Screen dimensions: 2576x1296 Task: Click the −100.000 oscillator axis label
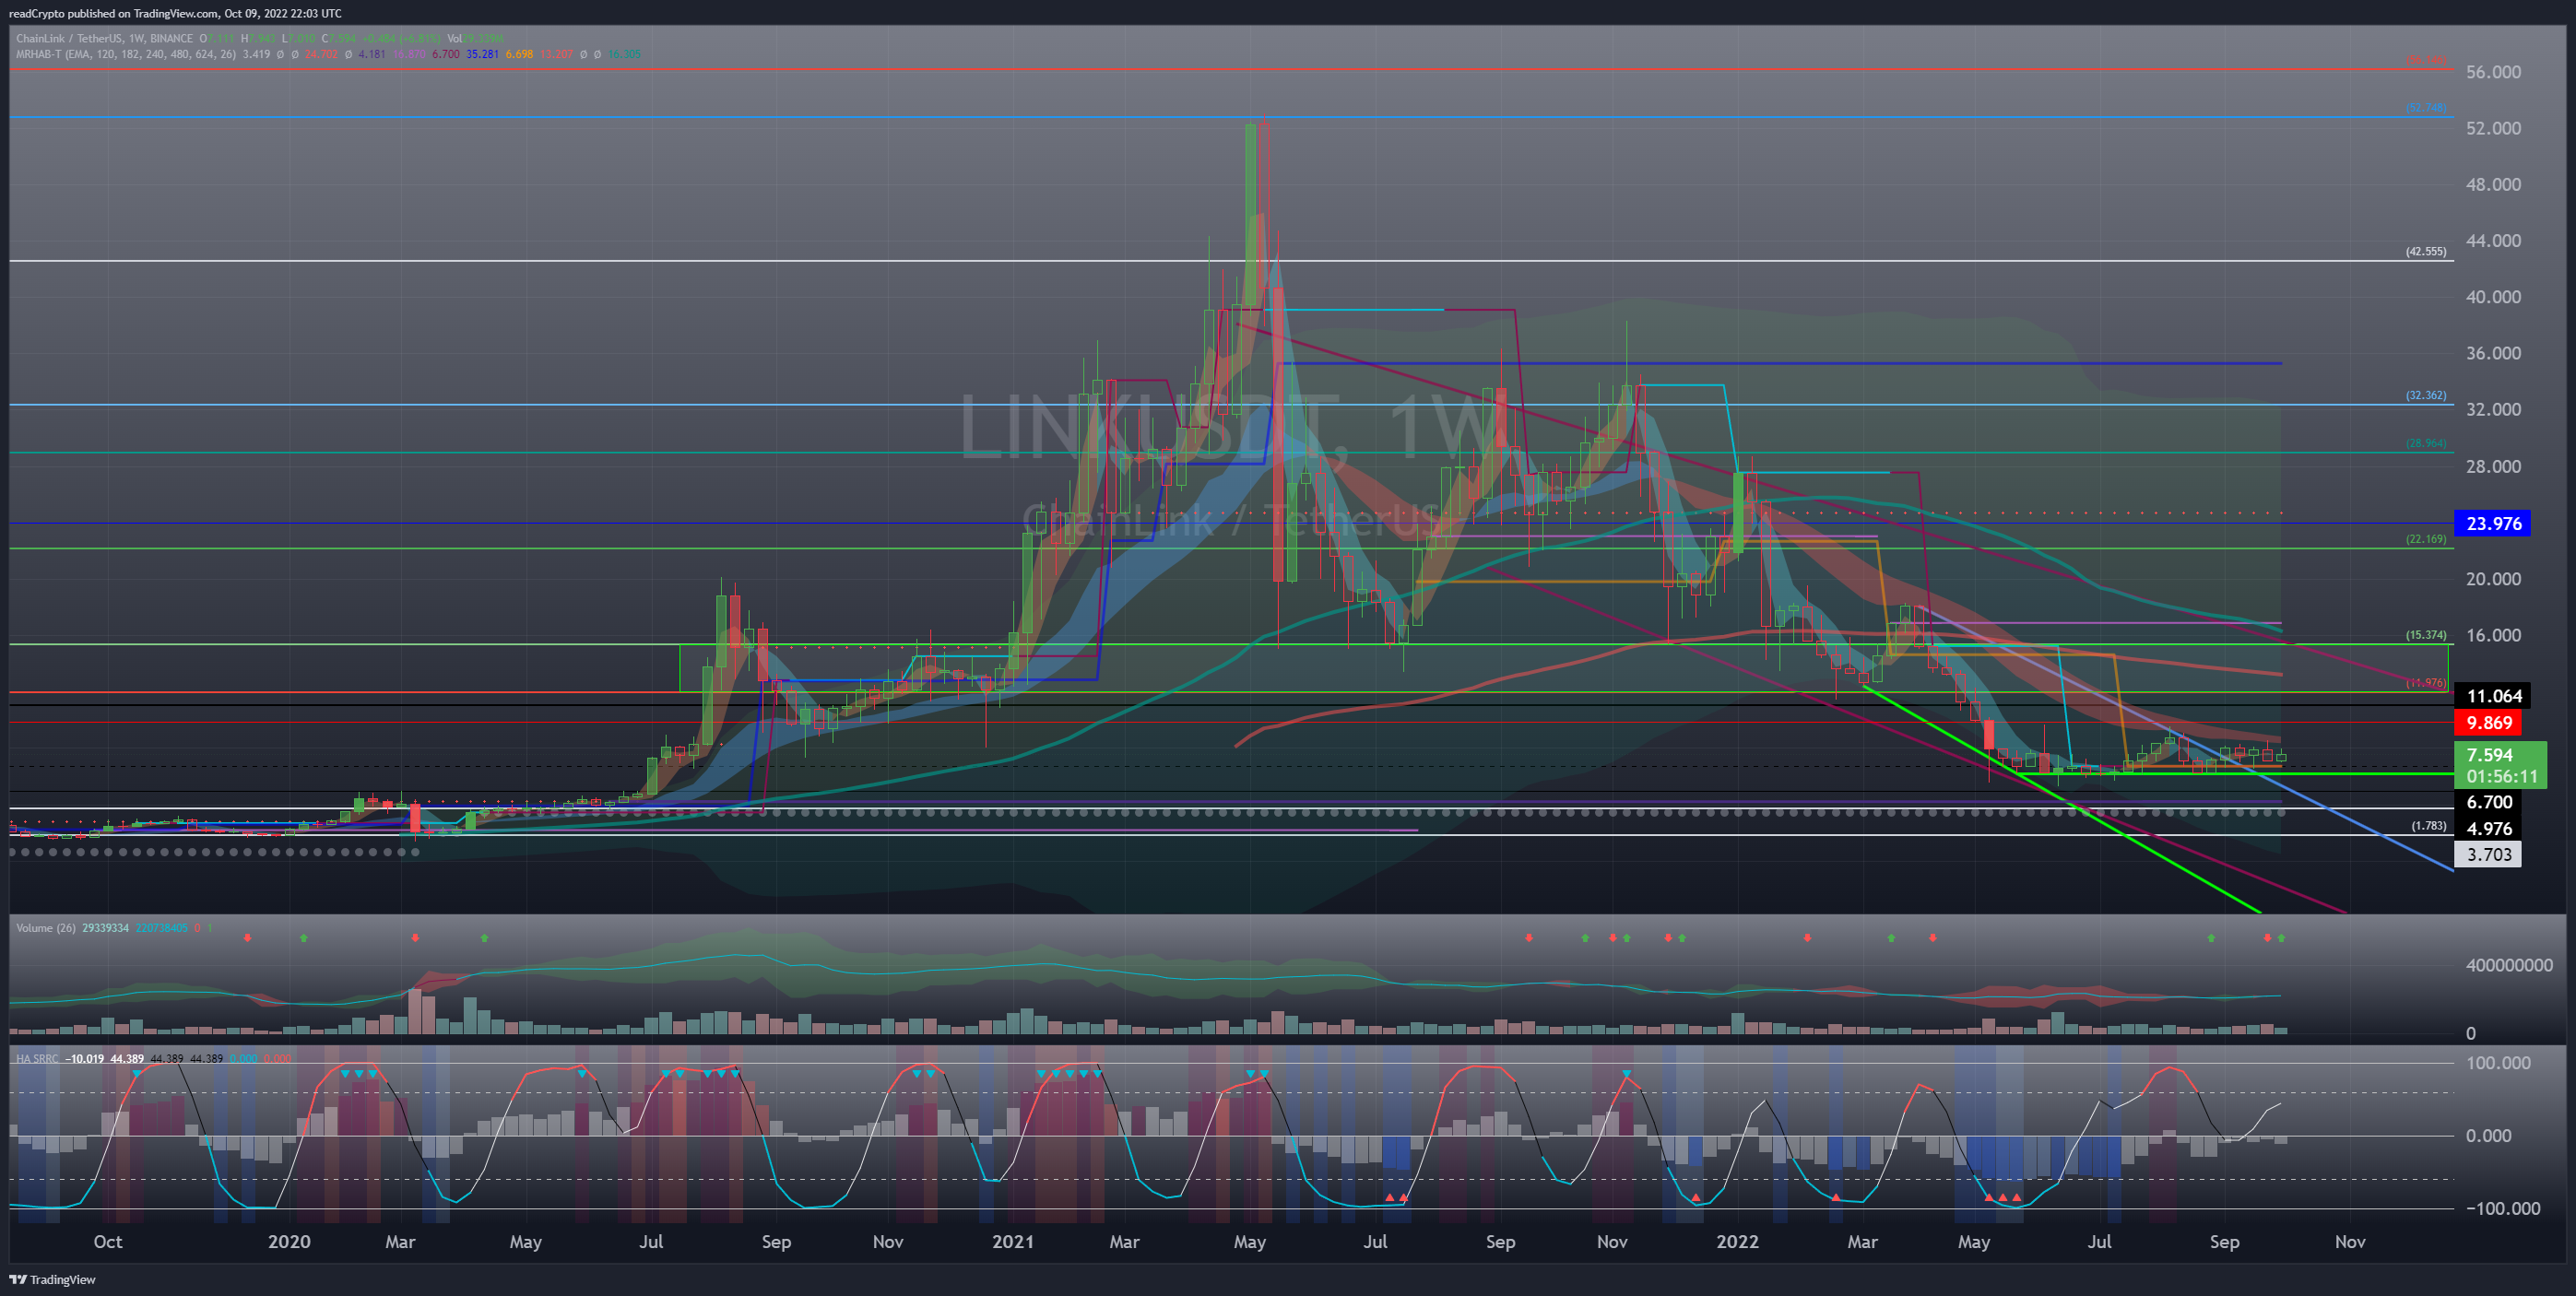click(x=2502, y=1208)
